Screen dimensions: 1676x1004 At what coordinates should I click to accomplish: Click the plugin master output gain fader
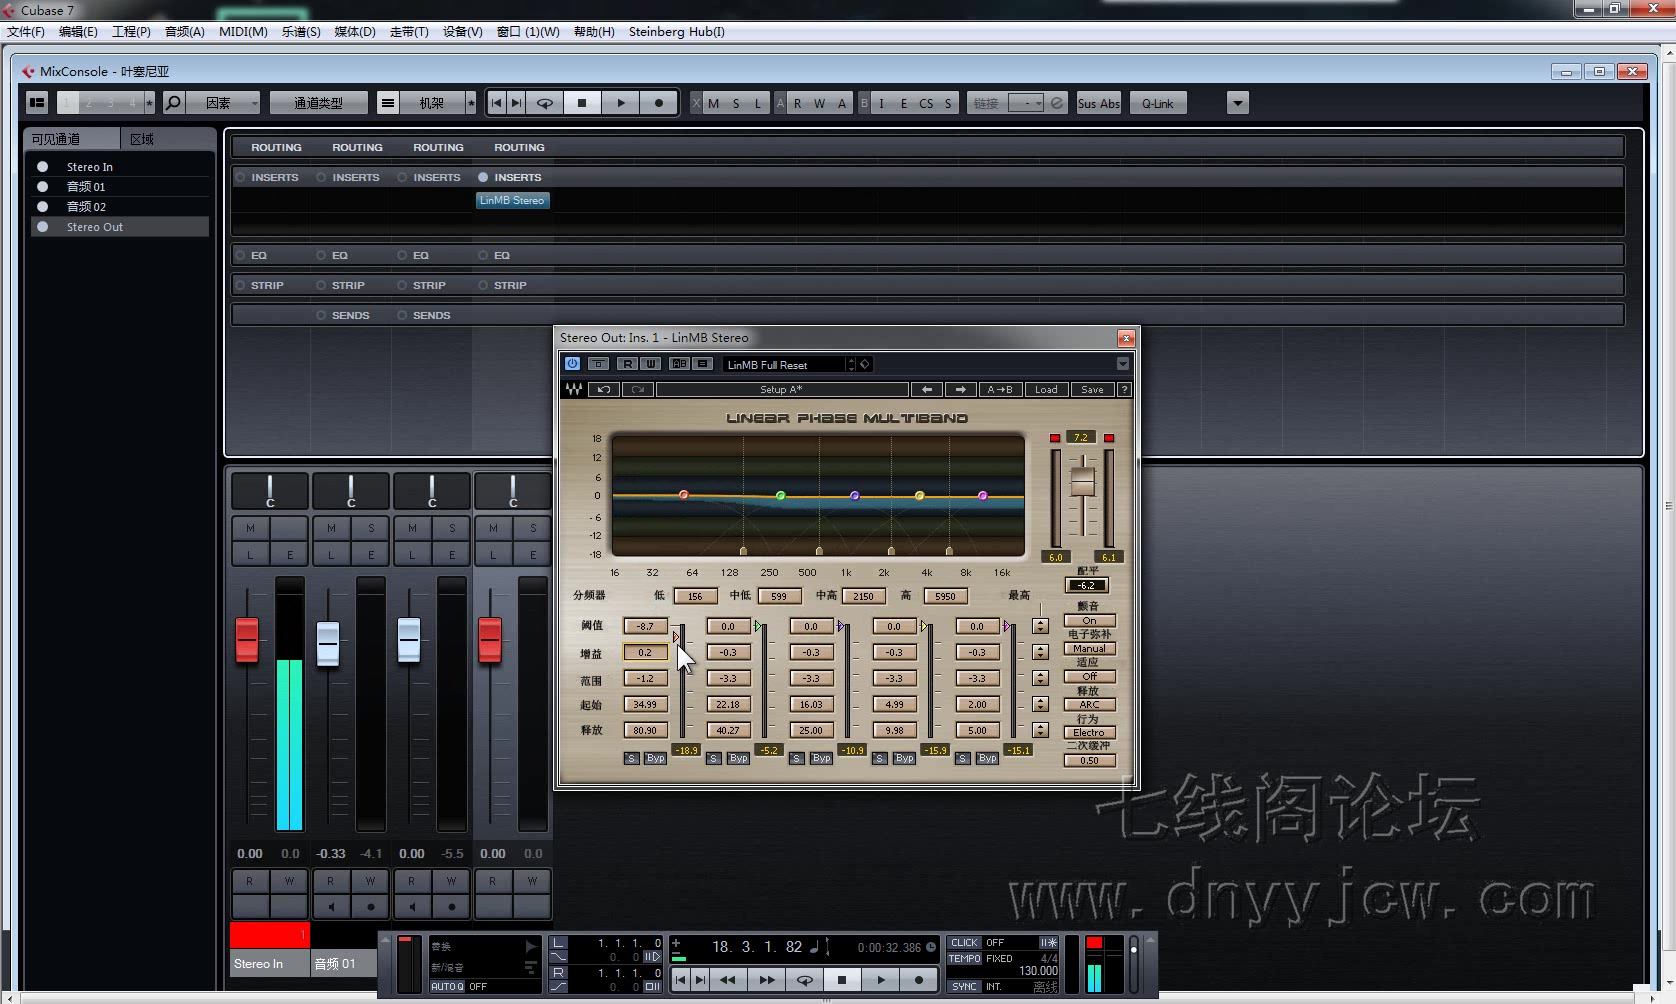click(1082, 480)
